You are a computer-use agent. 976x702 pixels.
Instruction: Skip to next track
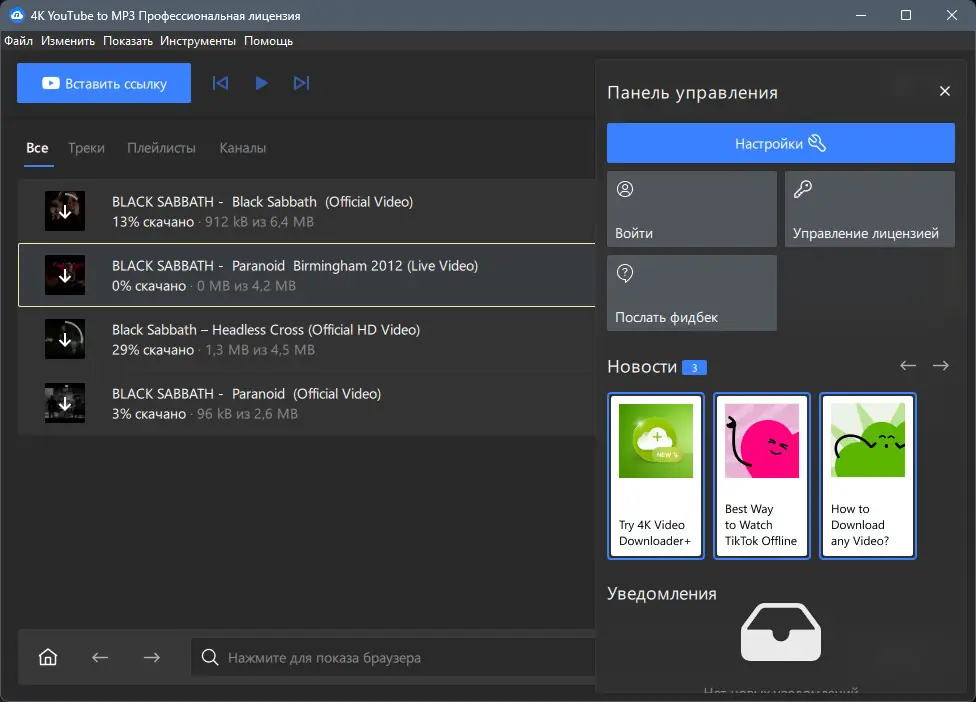[x=301, y=83]
